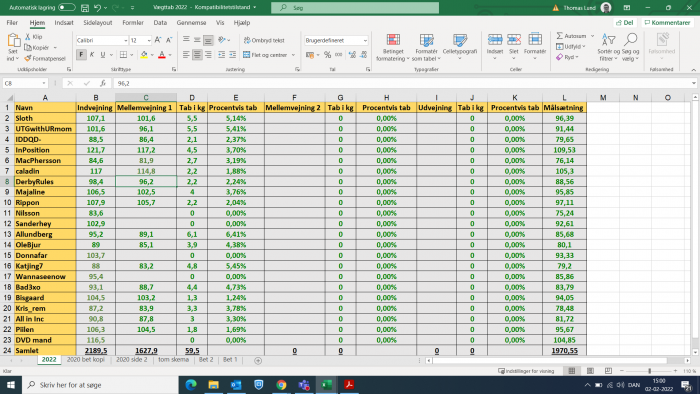Image resolution: width=700 pixels, height=394 pixels.
Task: Click the text orientation icon
Action: [x=222, y=40]
